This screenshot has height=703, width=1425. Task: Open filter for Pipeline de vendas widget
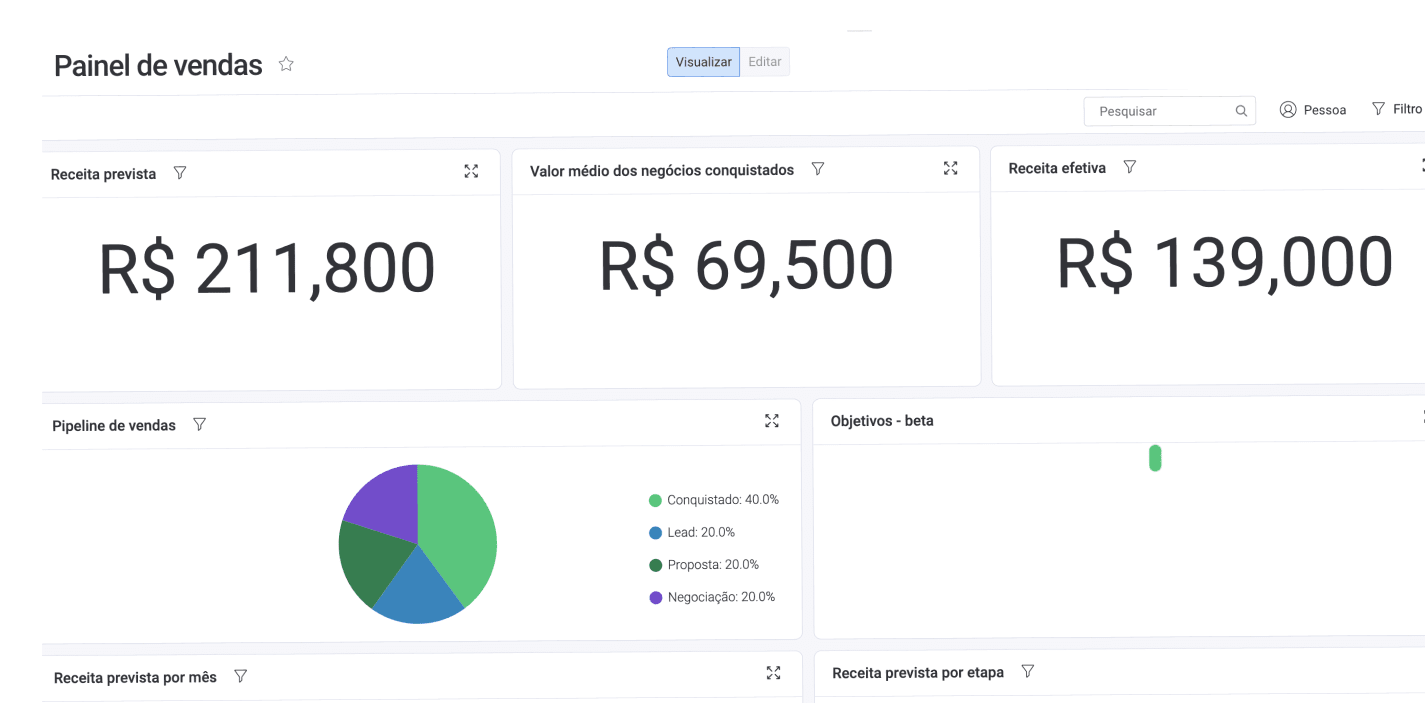coord(199,424)
